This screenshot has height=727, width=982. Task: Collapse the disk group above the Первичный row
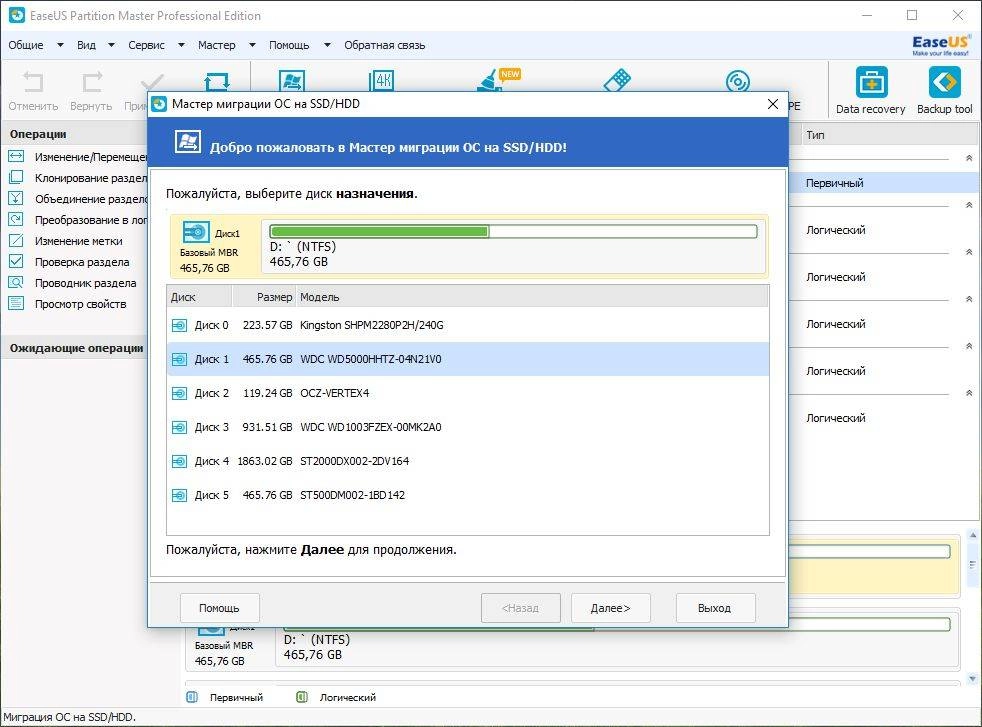pos(969,158)
